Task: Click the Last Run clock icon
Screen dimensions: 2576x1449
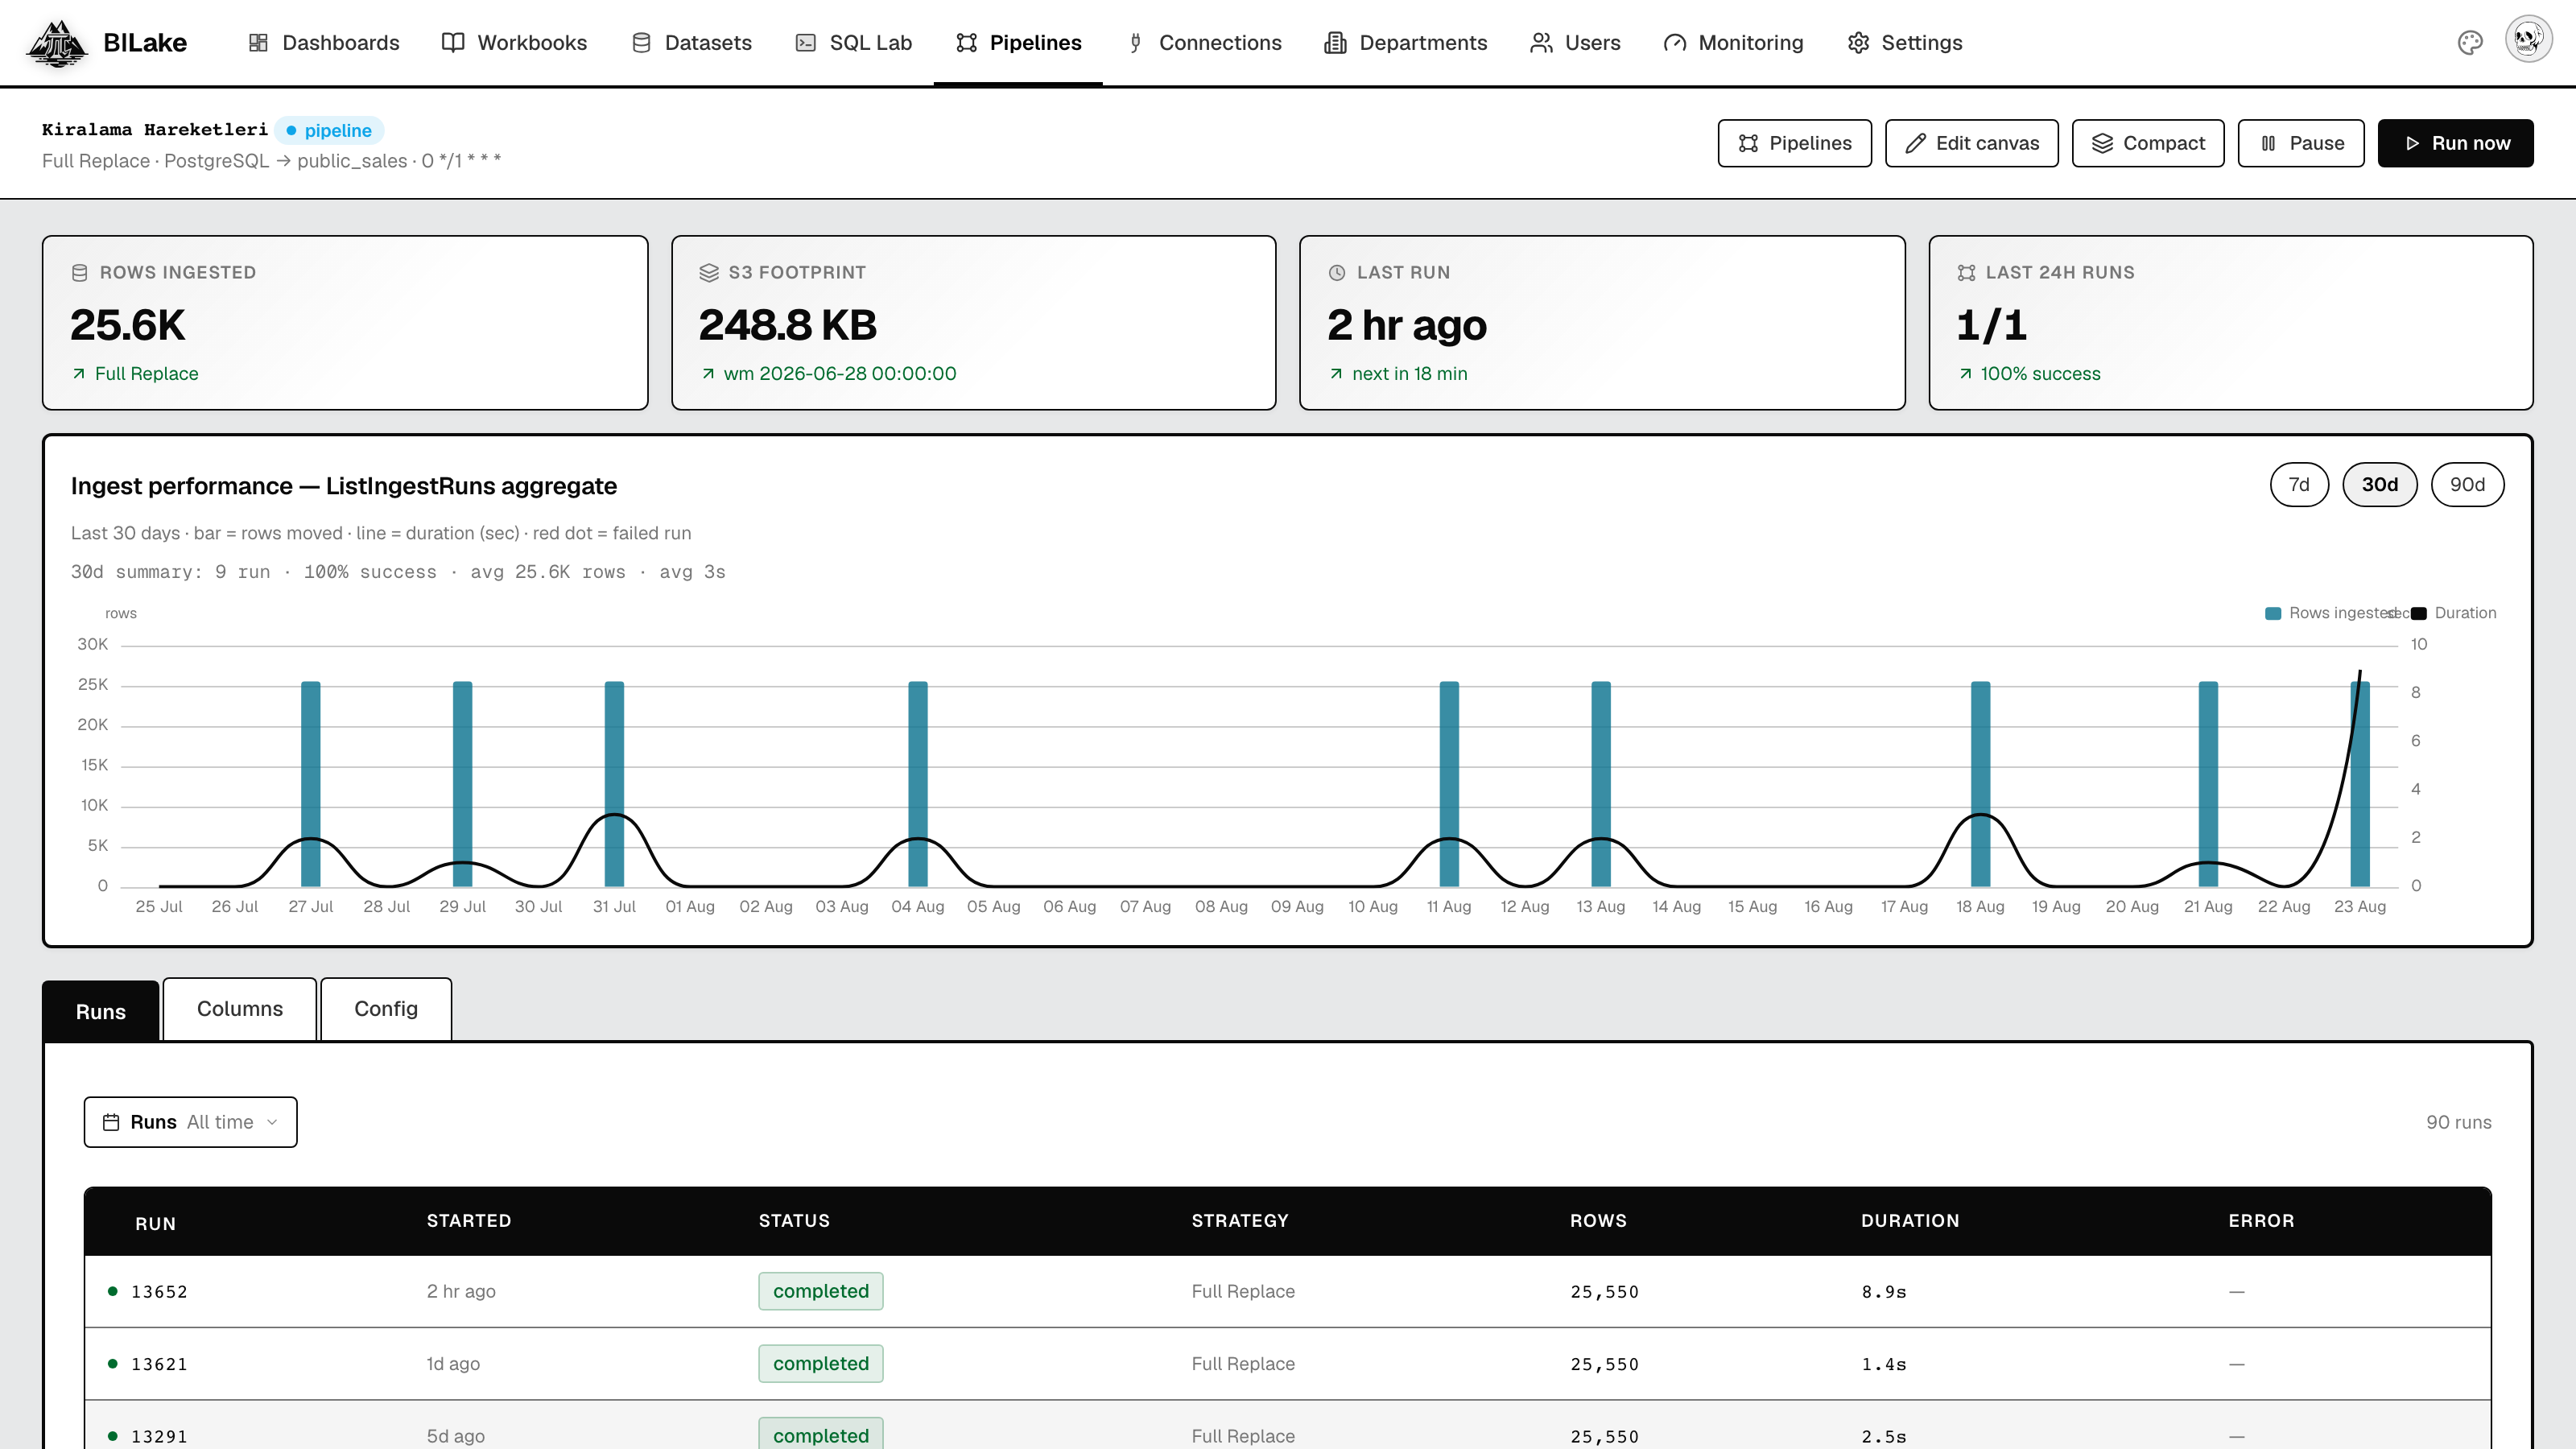Action: [1337, 272]
